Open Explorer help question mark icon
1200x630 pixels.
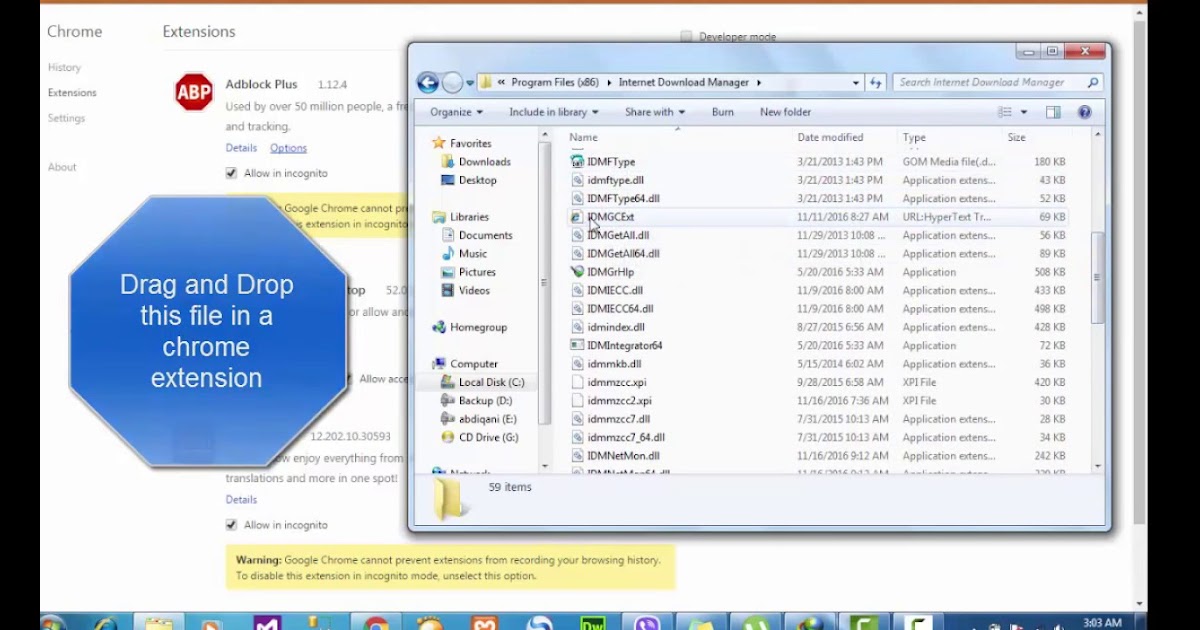coord(1085,112)
